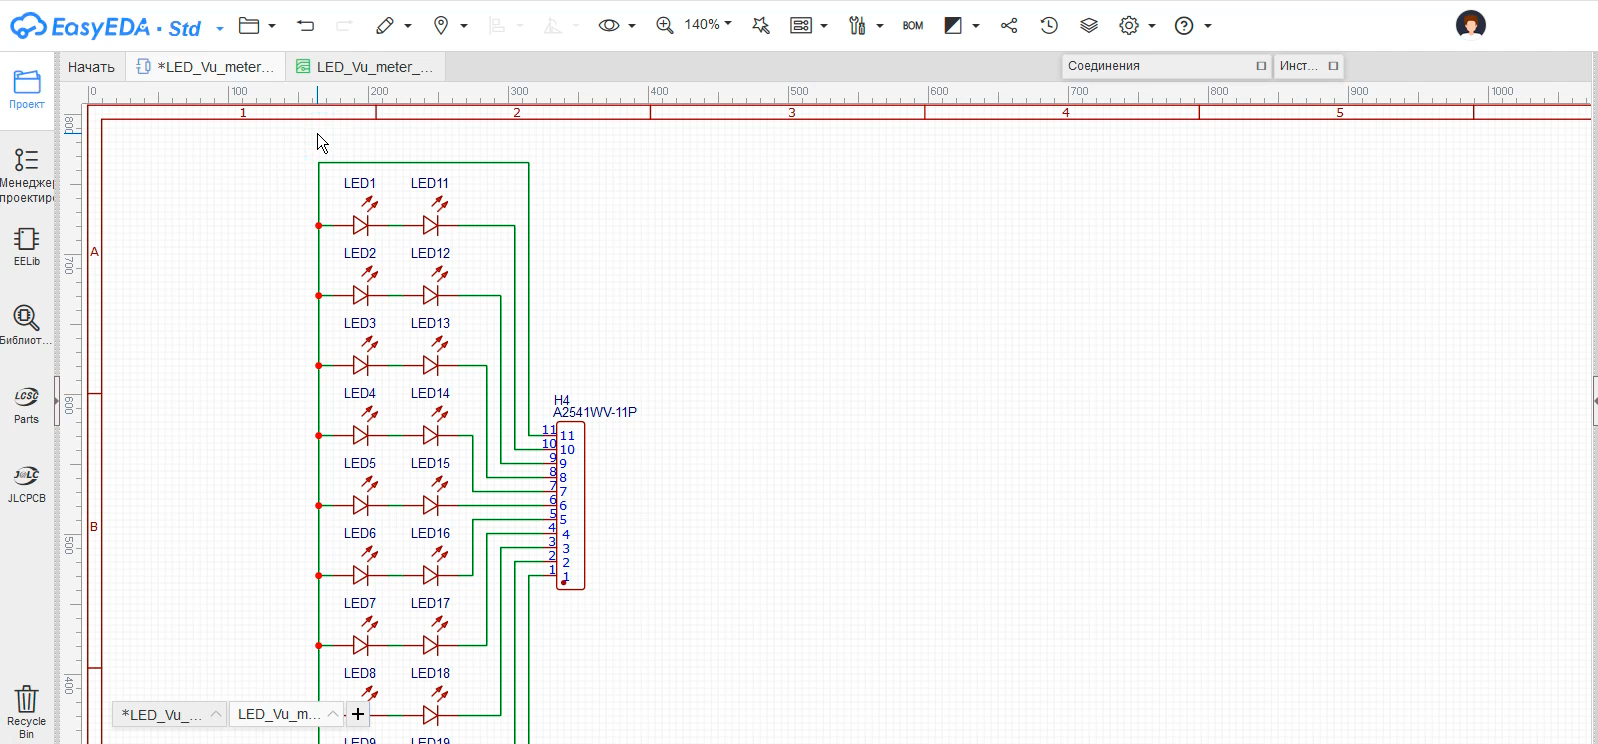Open the 140% zoom level dropdown
The width and height of the screenshot is (1598, 744).
708,24
